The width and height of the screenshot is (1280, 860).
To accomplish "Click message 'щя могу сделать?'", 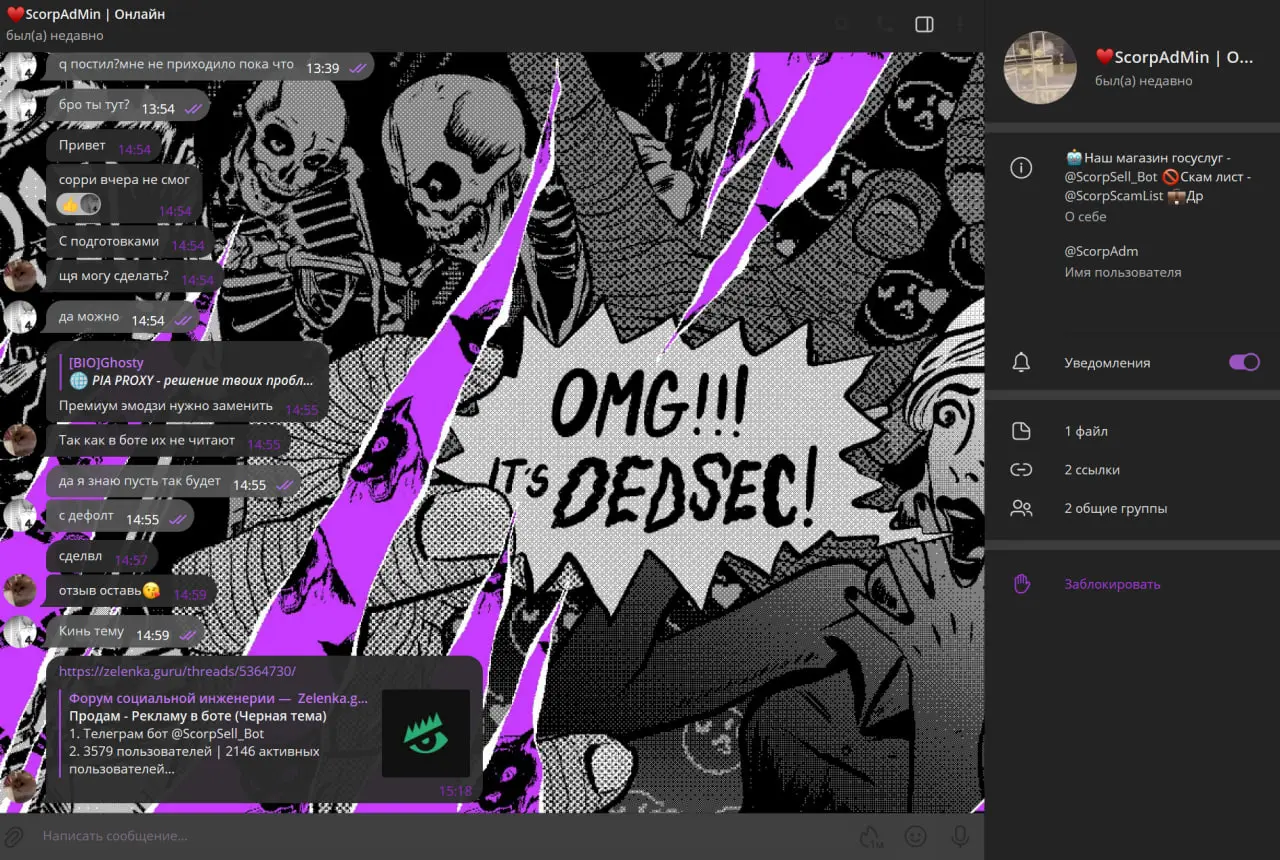I will (x=135, y=277).
